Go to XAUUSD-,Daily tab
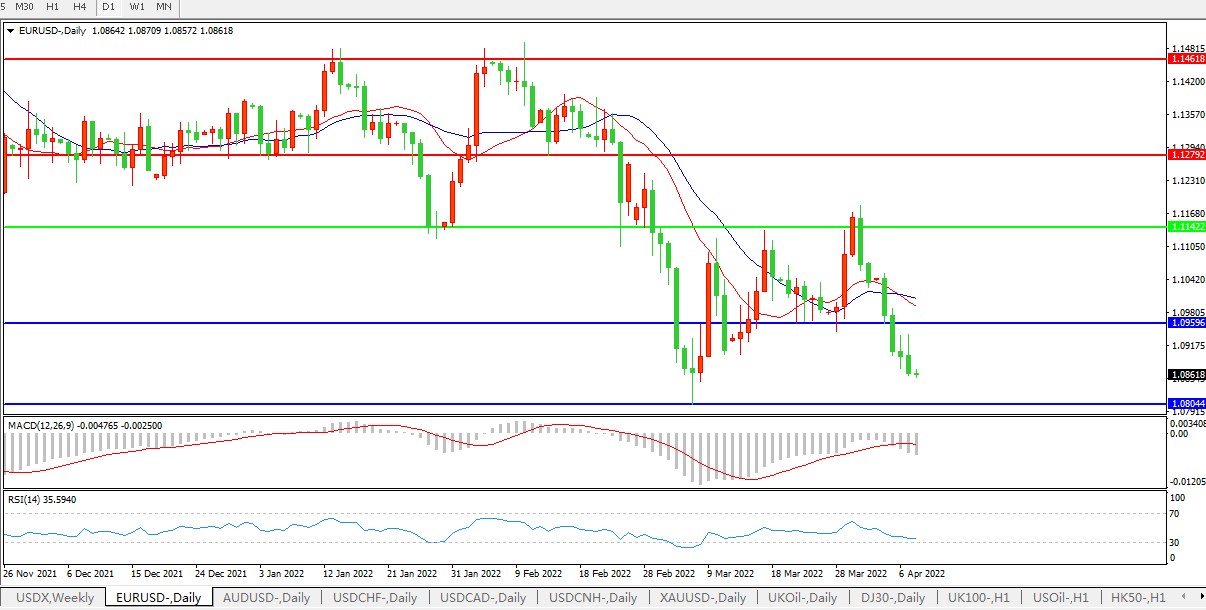 tap(702, 598)
